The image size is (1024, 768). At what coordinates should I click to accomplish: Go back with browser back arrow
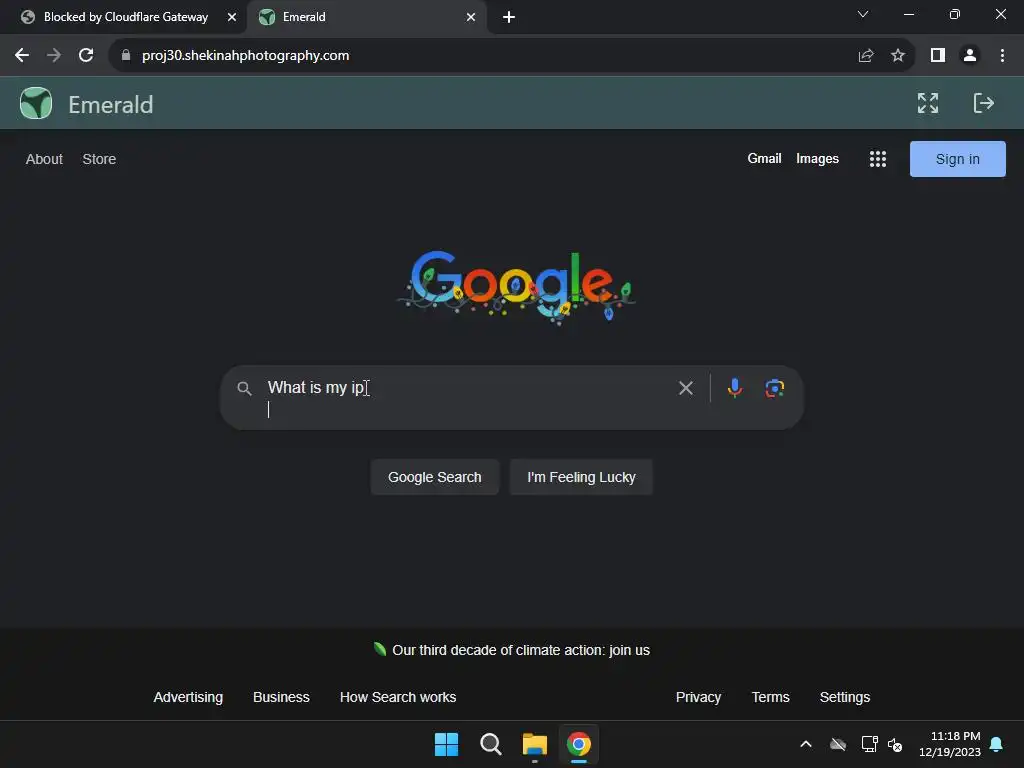(22, 56)
